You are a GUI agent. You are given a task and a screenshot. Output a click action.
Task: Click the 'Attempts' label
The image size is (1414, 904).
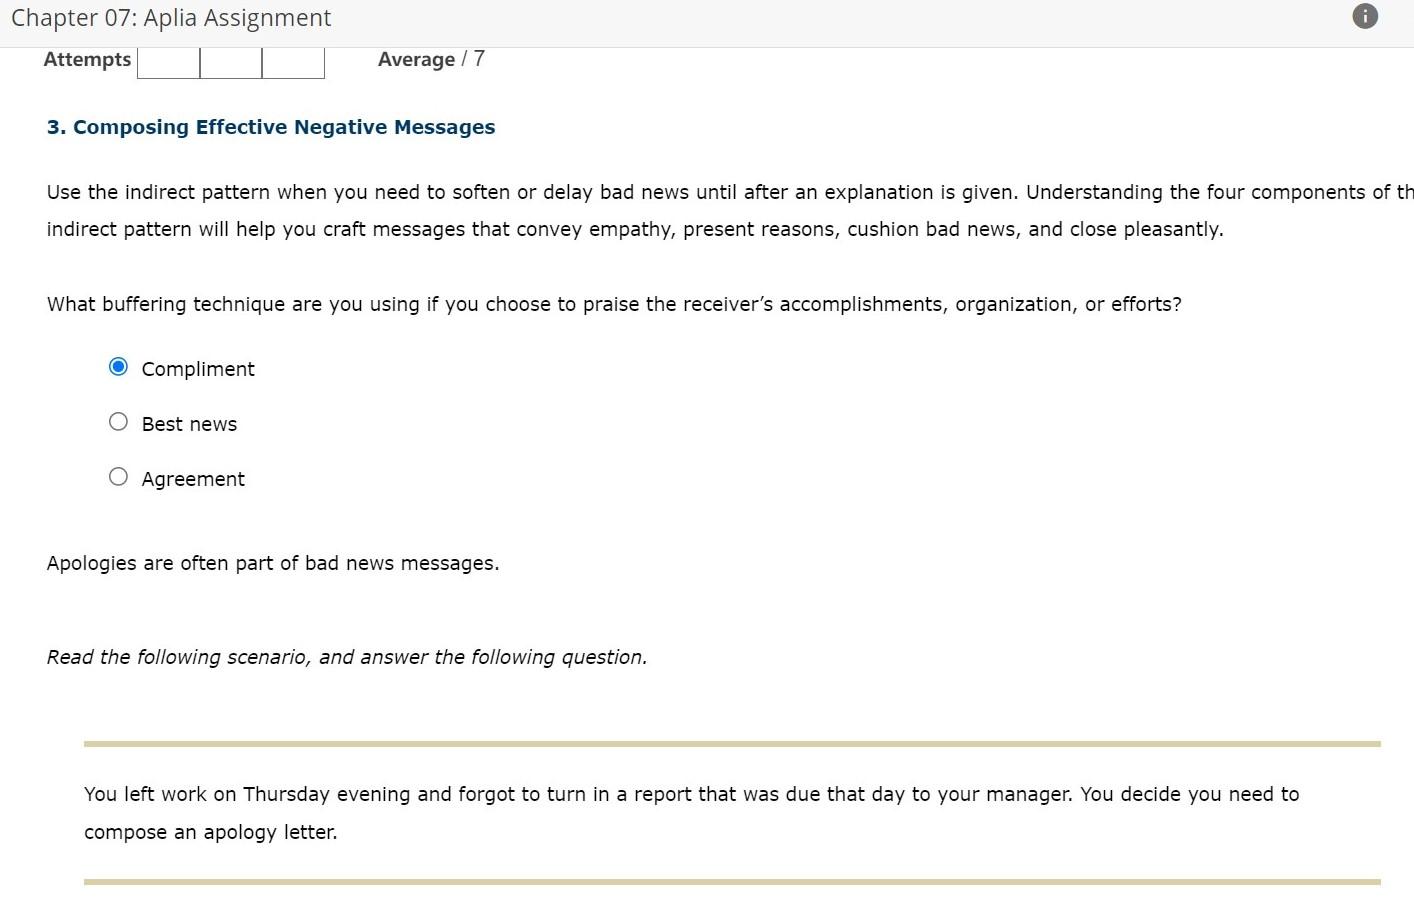[x=87, y=59]
